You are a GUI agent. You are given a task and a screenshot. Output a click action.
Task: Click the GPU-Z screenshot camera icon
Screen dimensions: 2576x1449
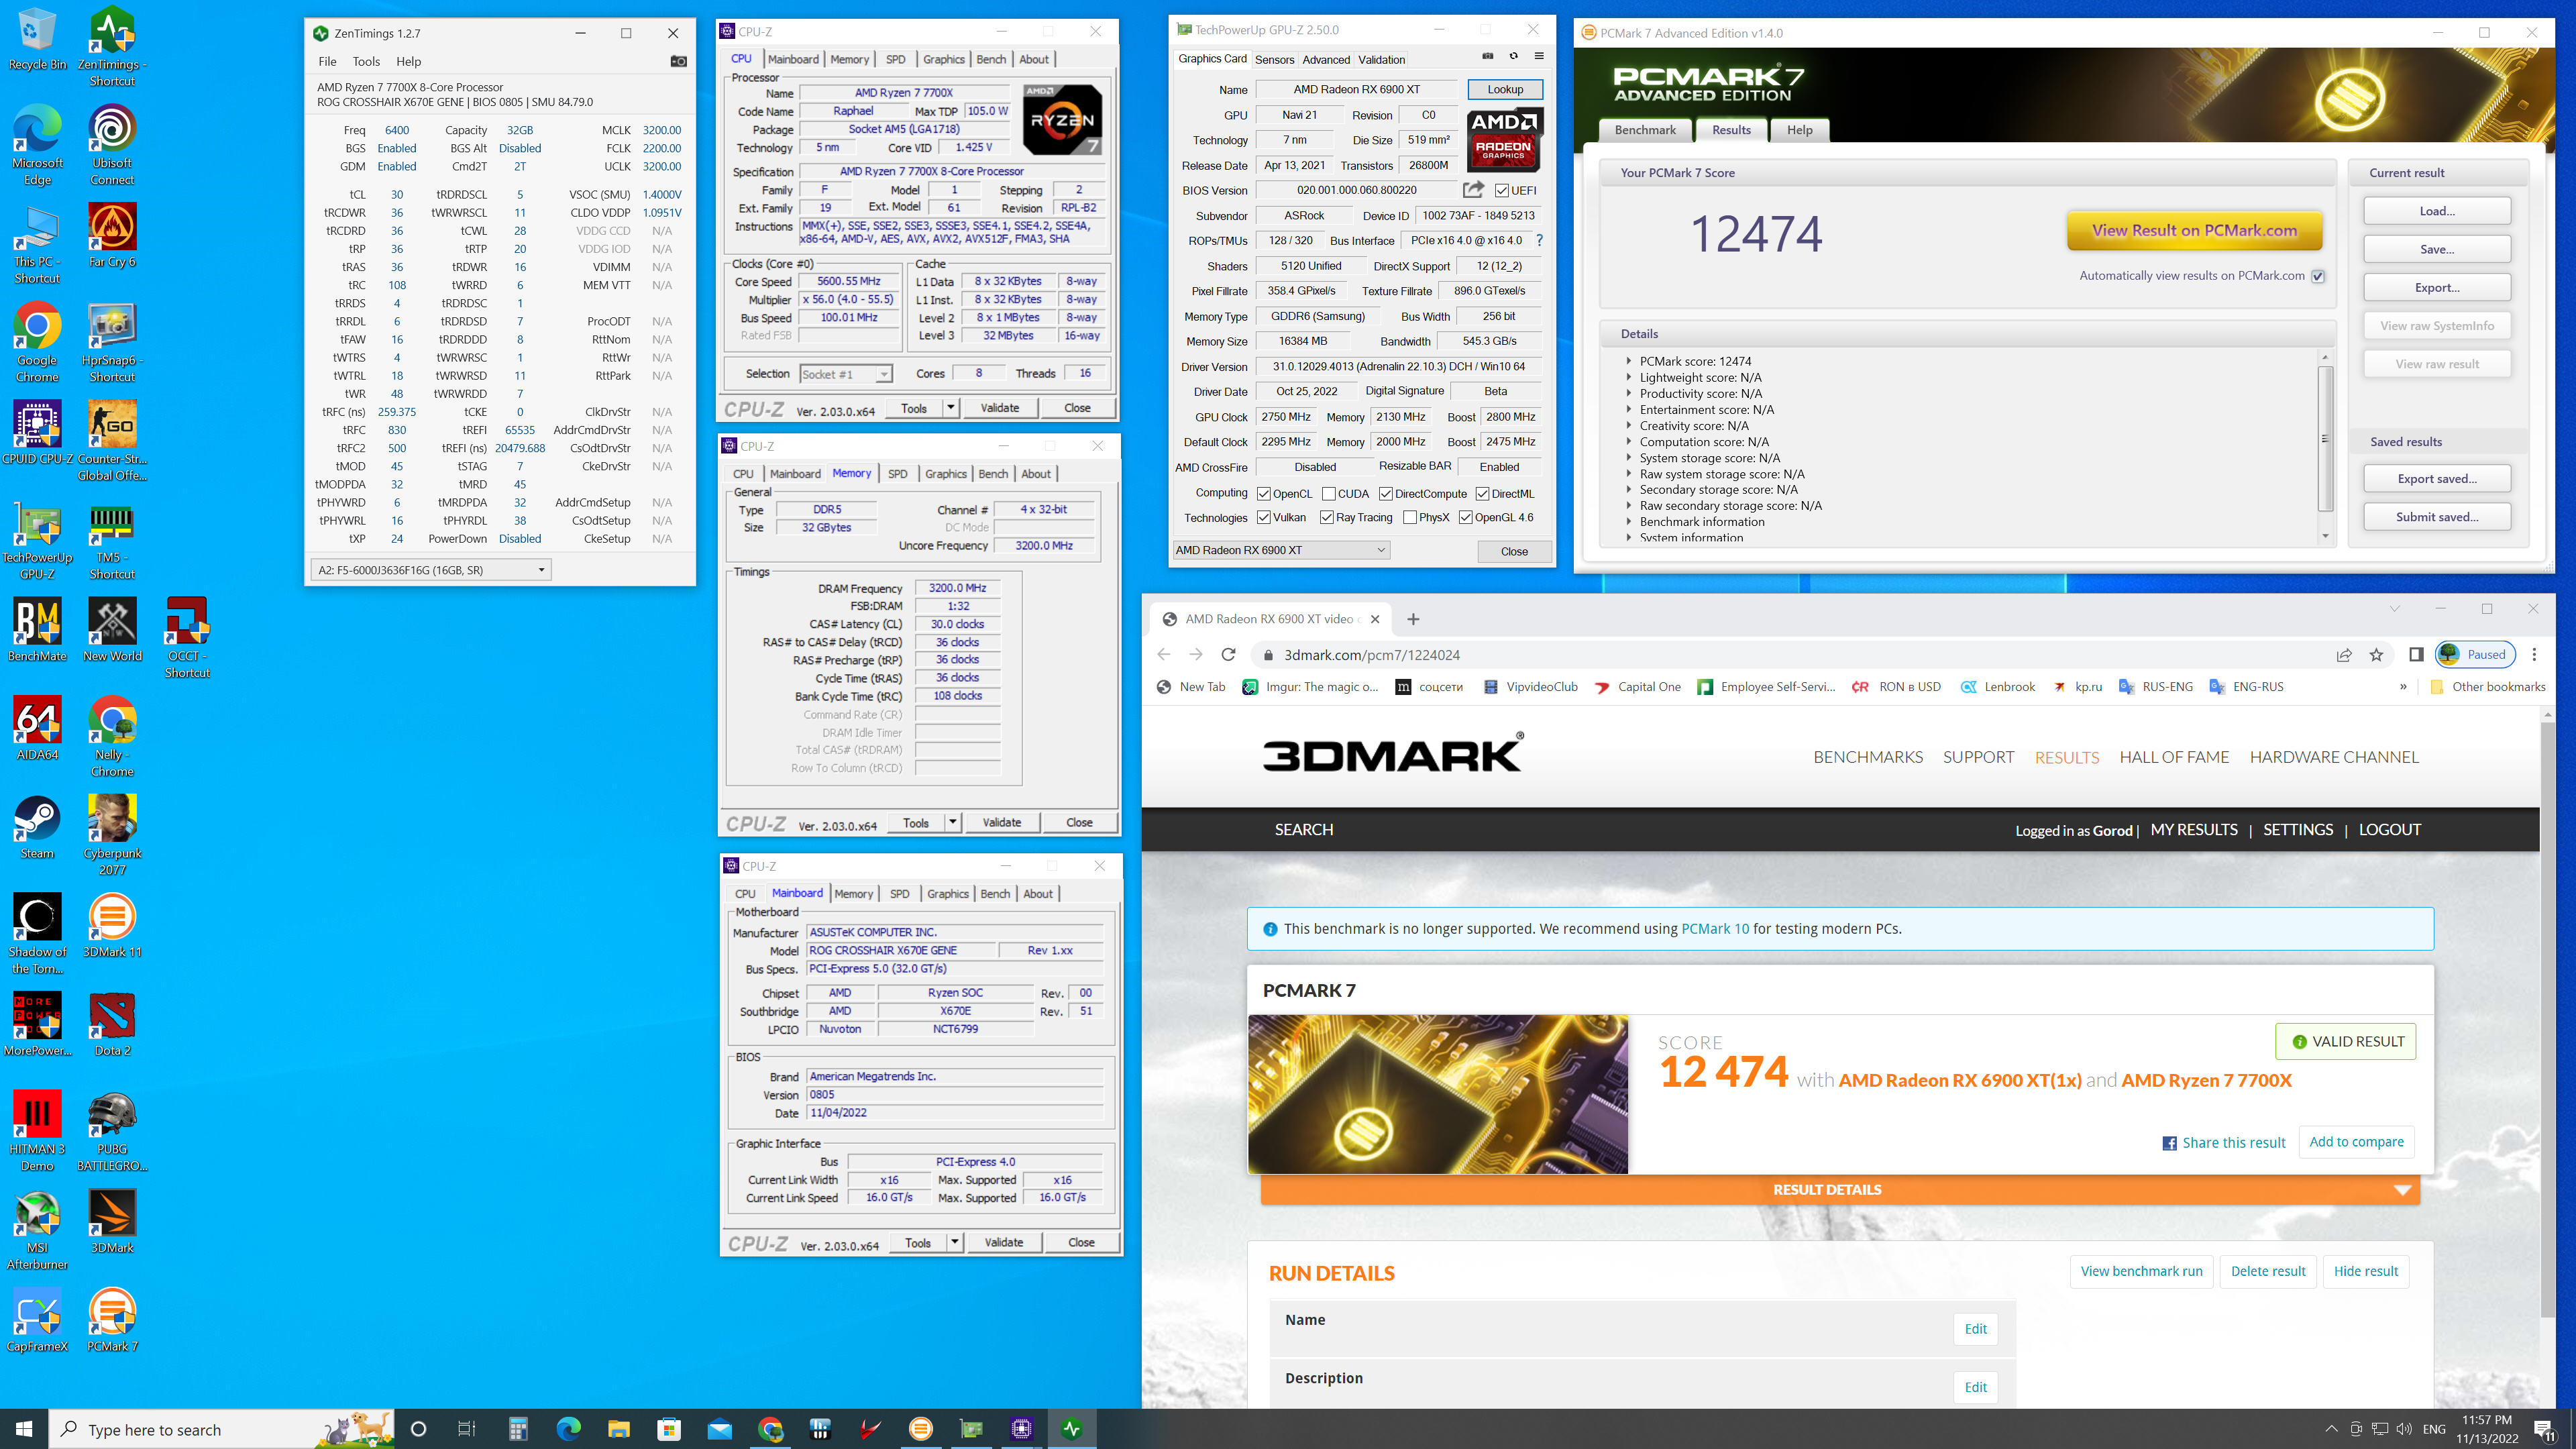[x=1487, y=56]
